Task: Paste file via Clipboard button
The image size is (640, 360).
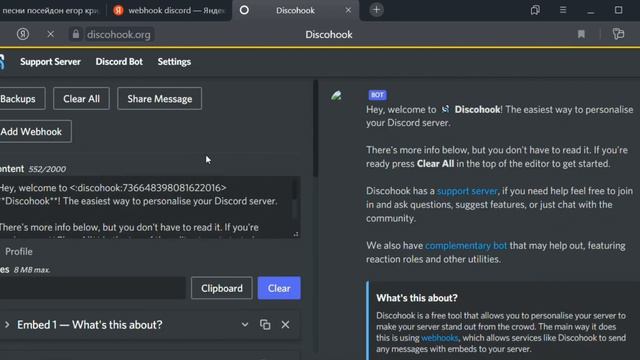Action: (x=222, y=288)
